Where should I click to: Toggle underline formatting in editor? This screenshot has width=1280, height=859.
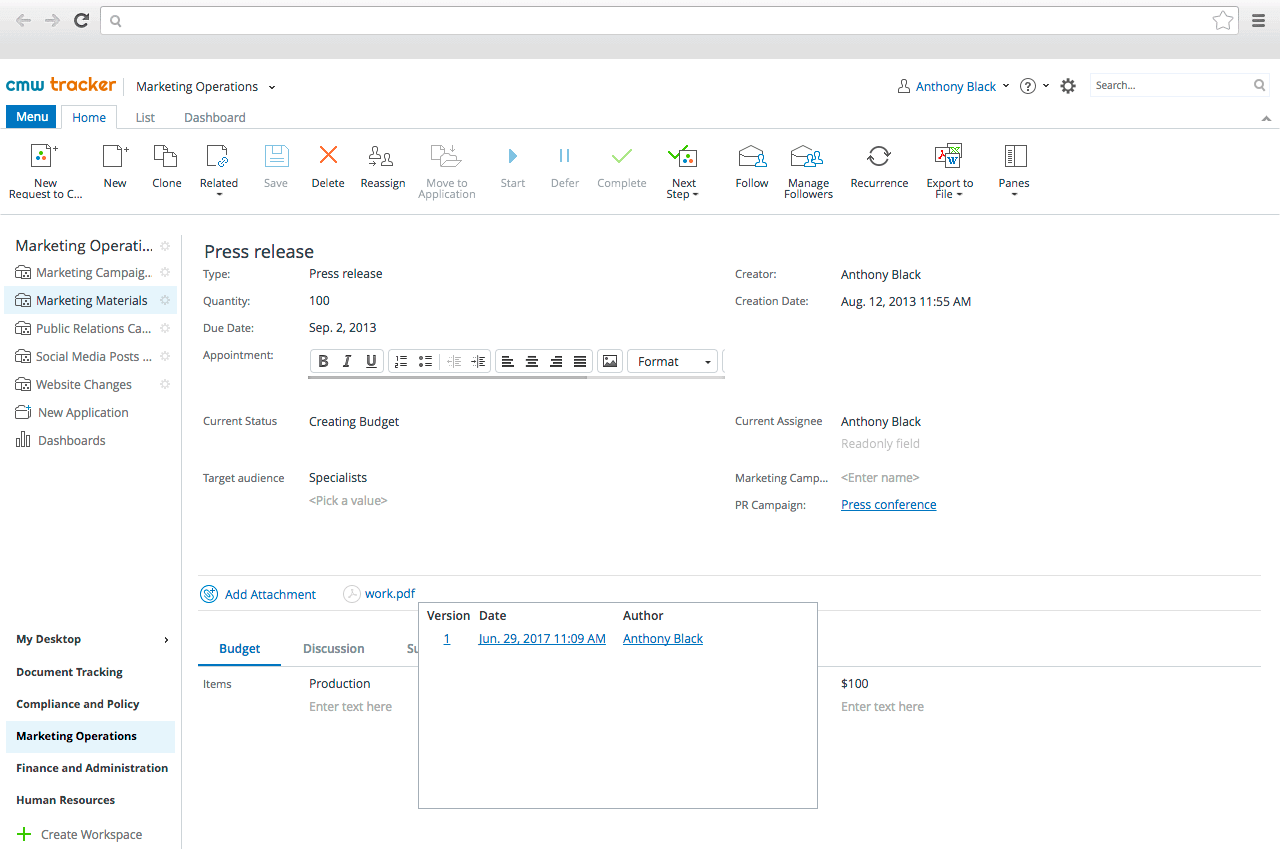(x=371, y=362)
